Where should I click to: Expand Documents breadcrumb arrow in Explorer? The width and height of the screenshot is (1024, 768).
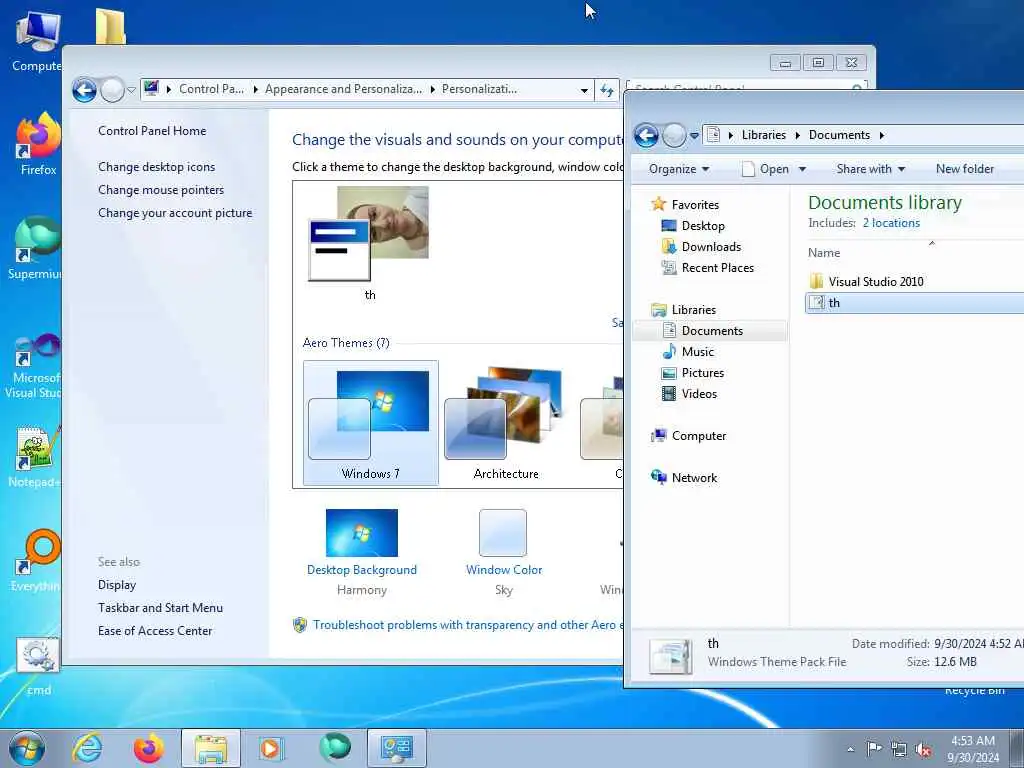882,135
